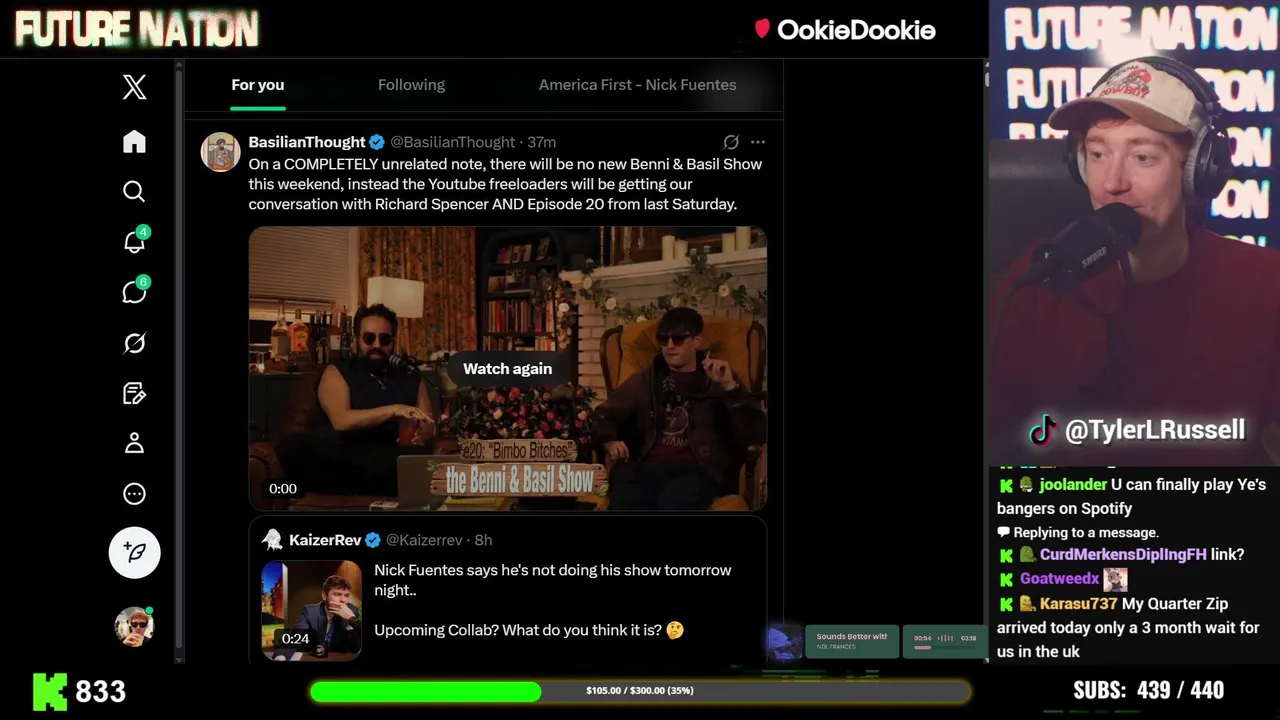Image resolution: width=1280 pixels, height=720 pixels.
Task: Open KaizerRev display name link
Action: point(325,540)
